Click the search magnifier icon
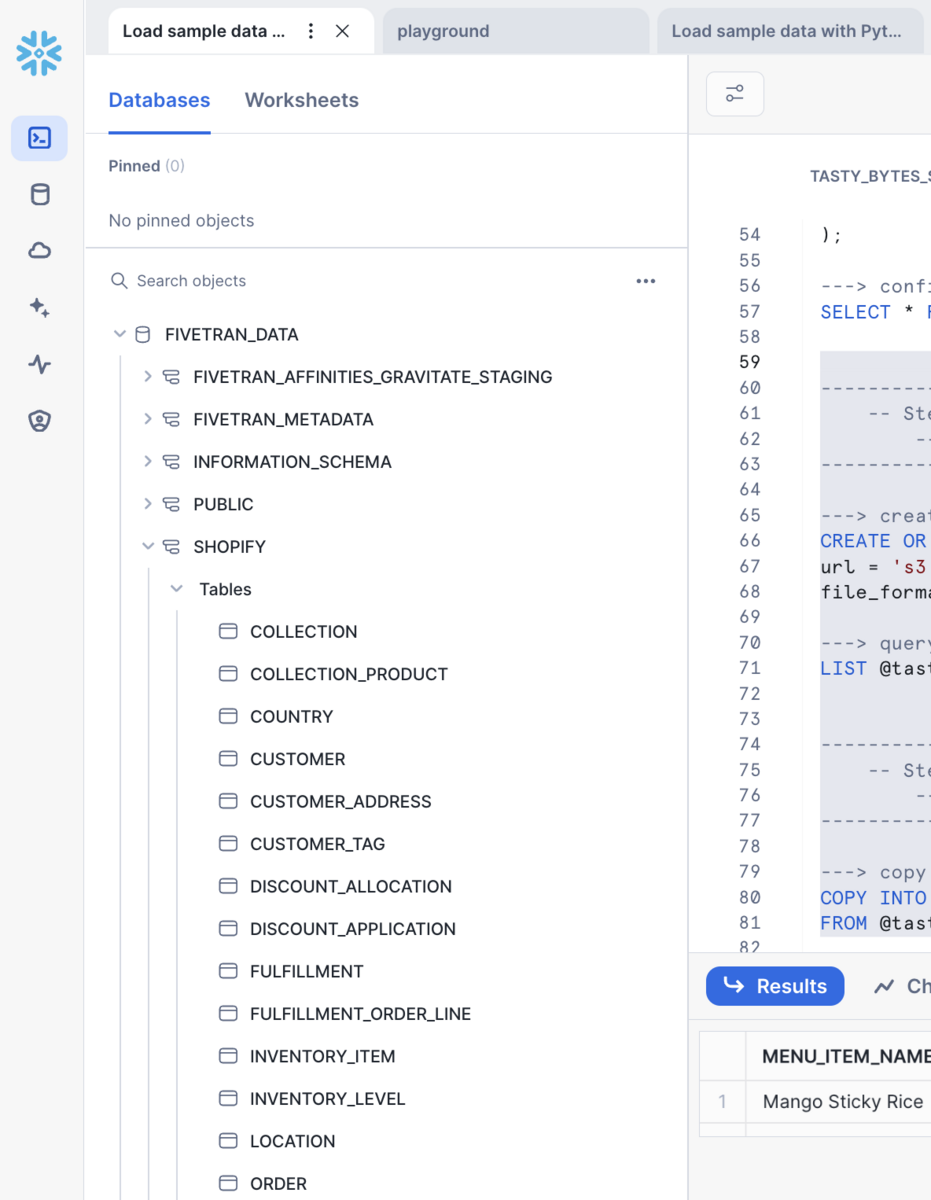 pos(119,281)
